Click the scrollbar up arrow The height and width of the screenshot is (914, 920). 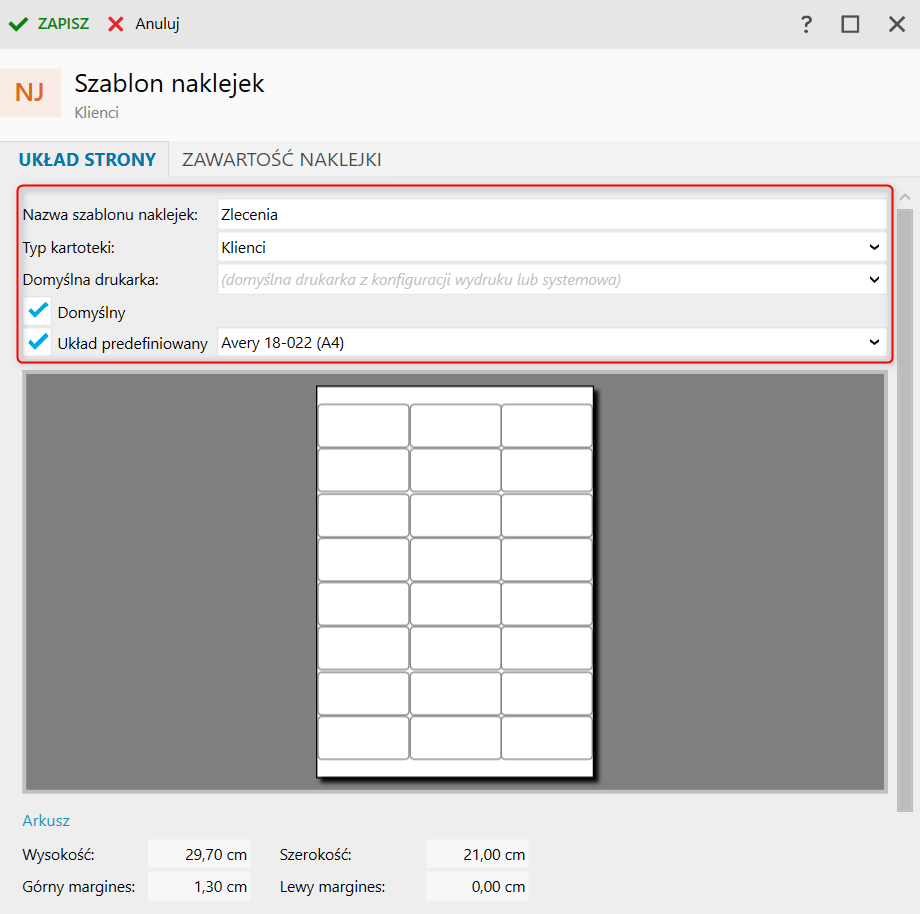click(x=905, y=198)
